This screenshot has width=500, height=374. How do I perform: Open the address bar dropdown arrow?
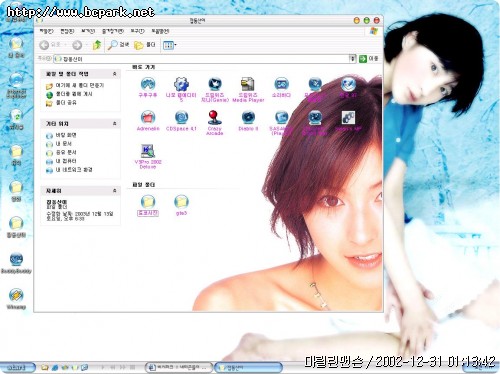tap(352, 59)
